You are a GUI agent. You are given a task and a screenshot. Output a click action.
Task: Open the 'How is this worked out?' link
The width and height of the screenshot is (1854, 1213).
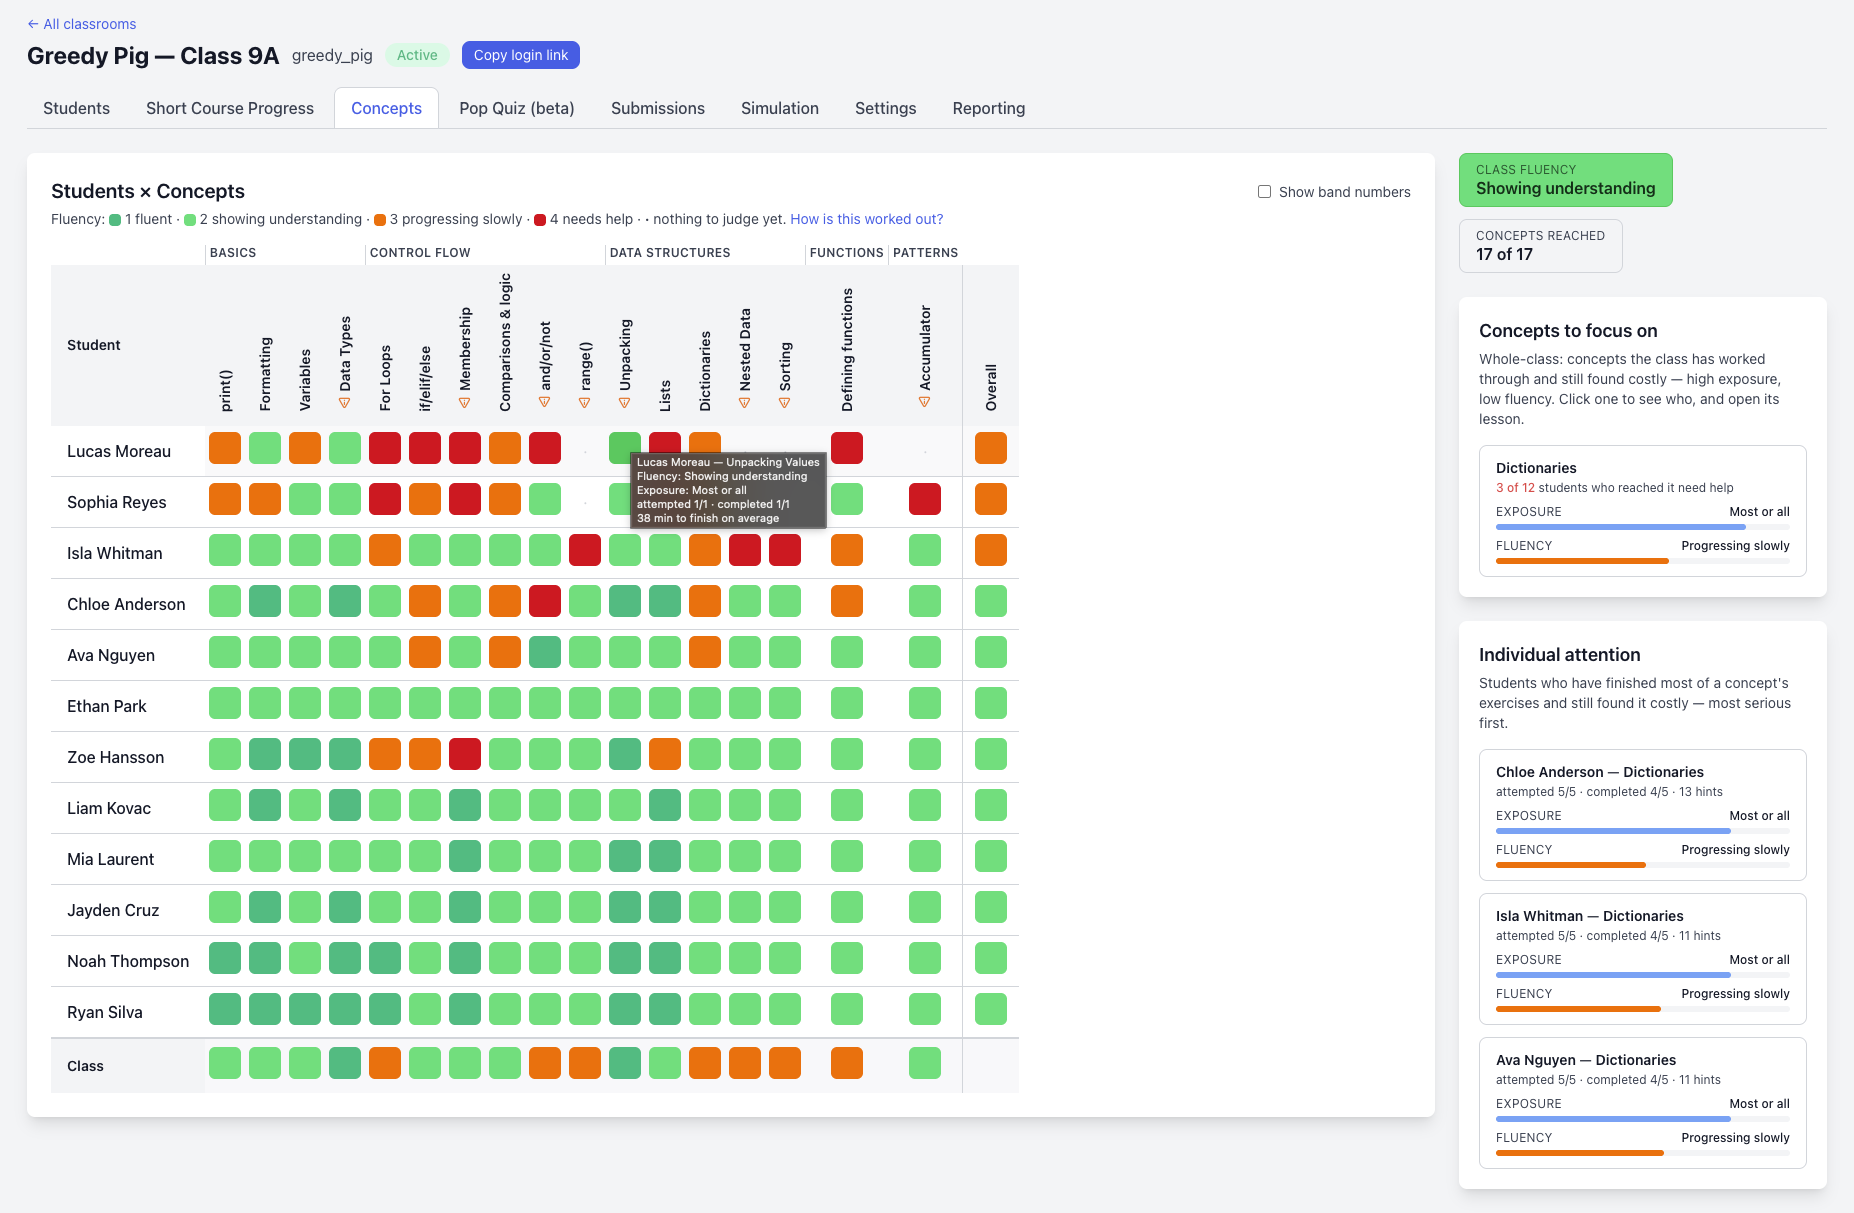(867, 219)
